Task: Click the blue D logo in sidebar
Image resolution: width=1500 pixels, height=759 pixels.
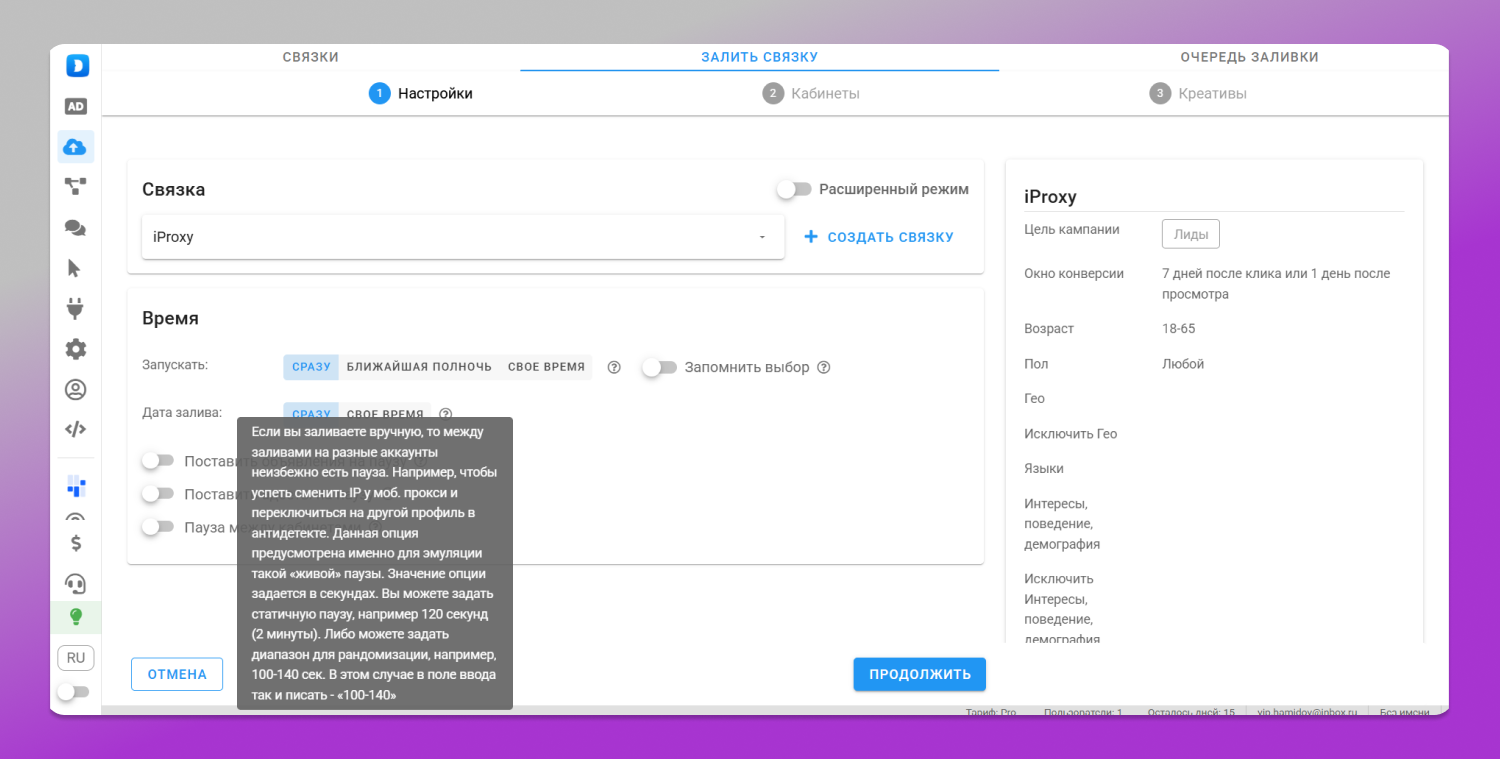Action: [x=77, y=66]
